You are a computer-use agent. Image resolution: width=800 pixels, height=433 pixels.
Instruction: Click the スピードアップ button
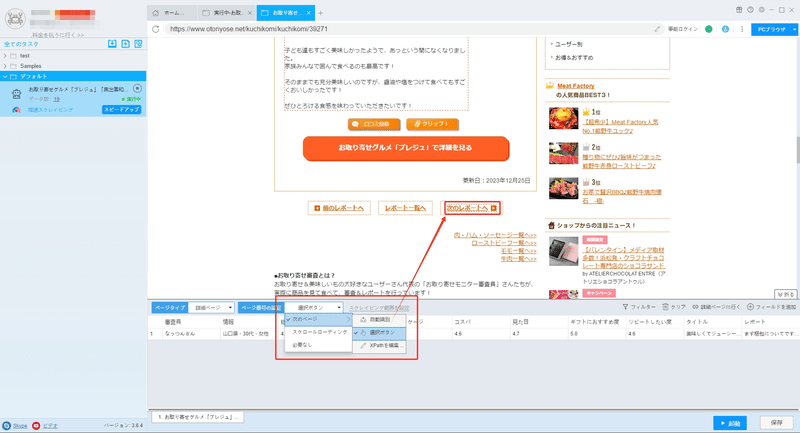(x=121, y=110)
